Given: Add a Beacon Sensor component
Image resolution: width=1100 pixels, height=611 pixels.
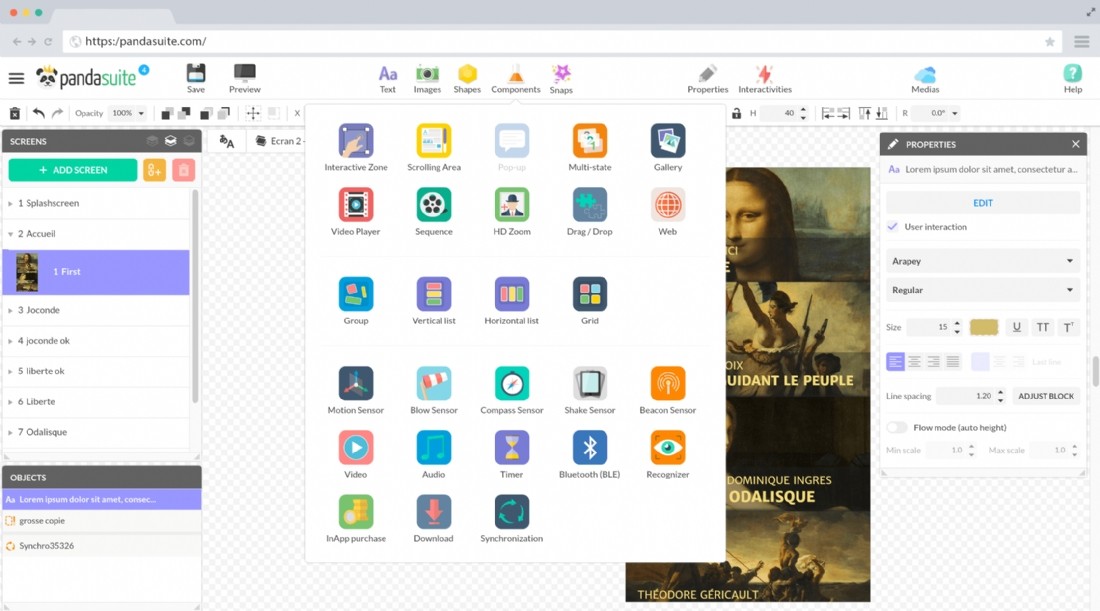Looking at the screenshot, I should pyautogui.click(x=667, y=384).
